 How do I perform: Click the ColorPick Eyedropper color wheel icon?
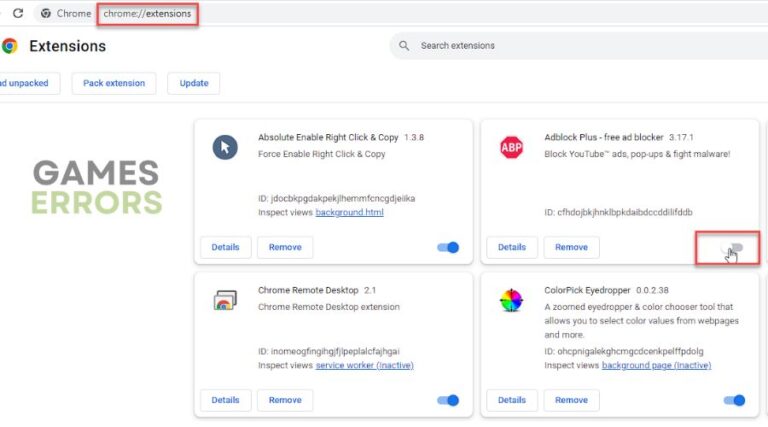pos(511,300)
